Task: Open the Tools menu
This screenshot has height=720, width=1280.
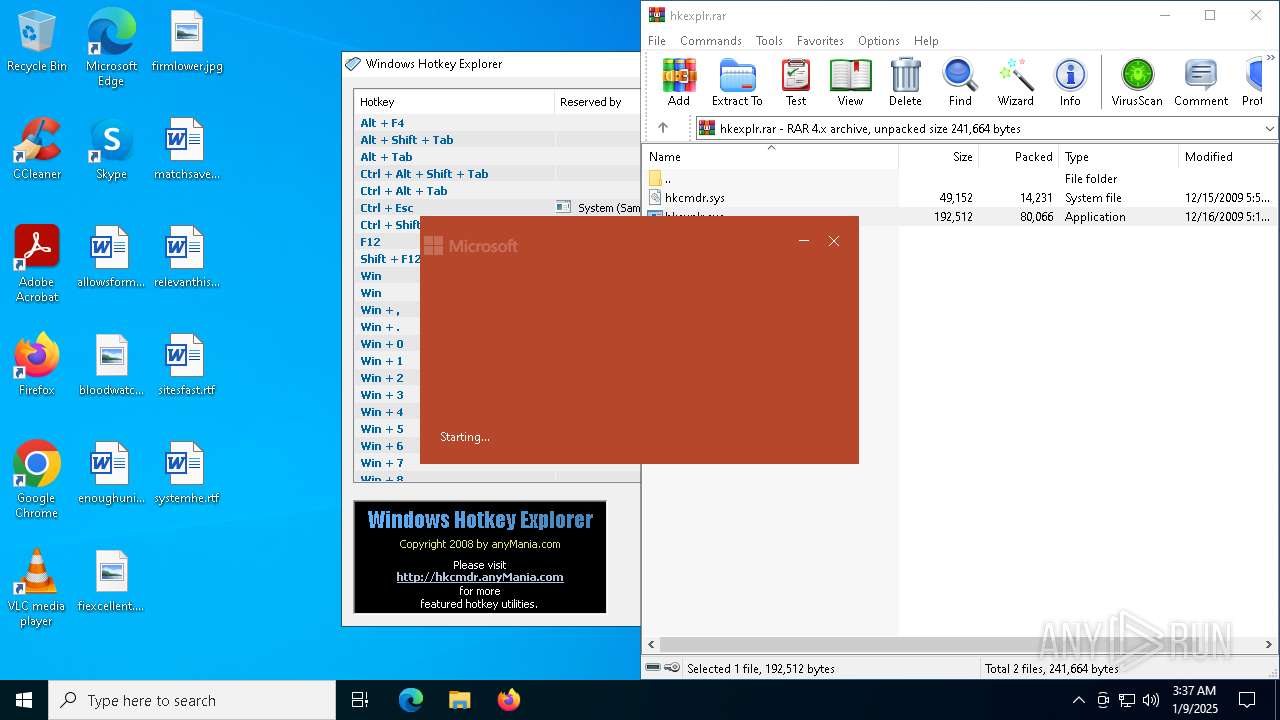Action: pos(769,41)
